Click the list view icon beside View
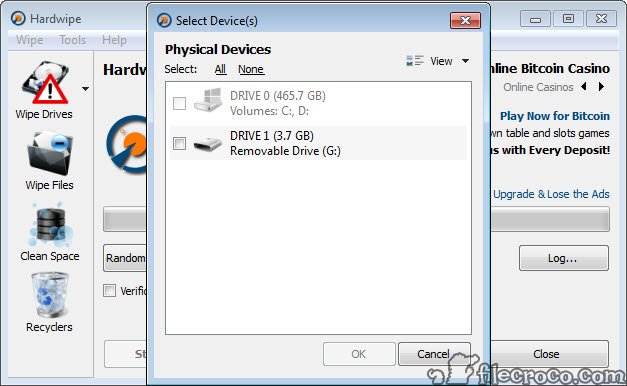The width and height of the screenshot is (627, 386). [x=415, y=61]
